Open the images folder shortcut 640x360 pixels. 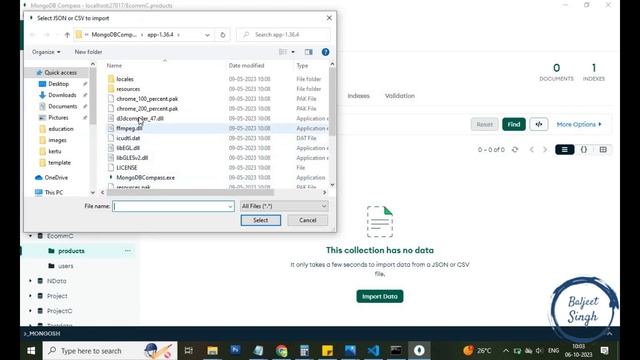(x=57, y=140)
